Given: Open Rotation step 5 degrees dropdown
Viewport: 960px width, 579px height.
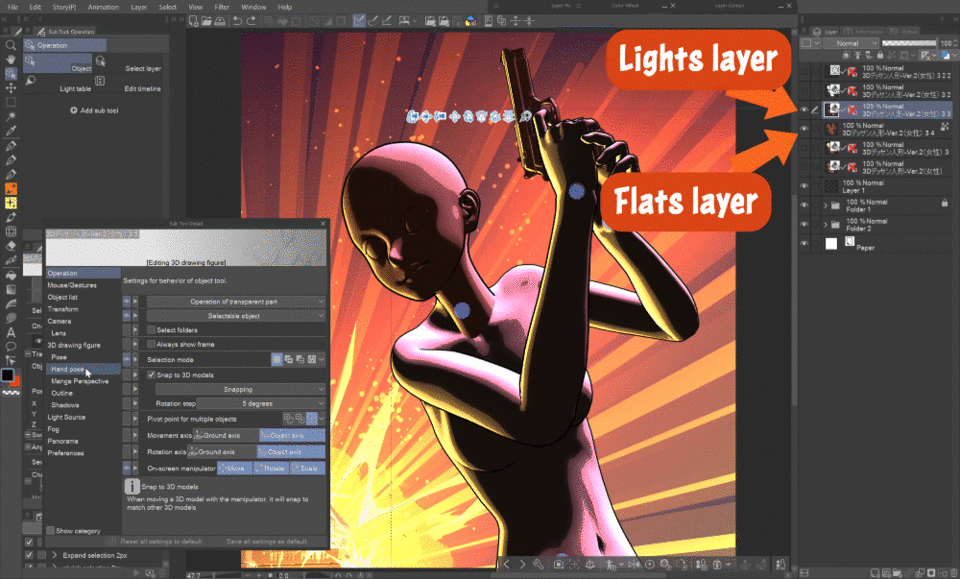Looking at the screenshot, I should (x=260, y=403).
